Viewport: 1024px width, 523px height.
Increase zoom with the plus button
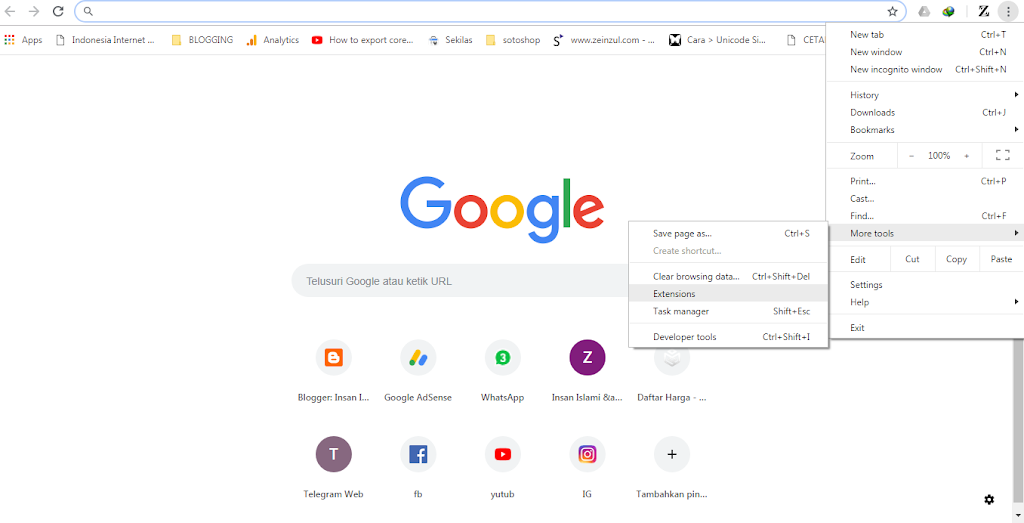pos(967,156)
